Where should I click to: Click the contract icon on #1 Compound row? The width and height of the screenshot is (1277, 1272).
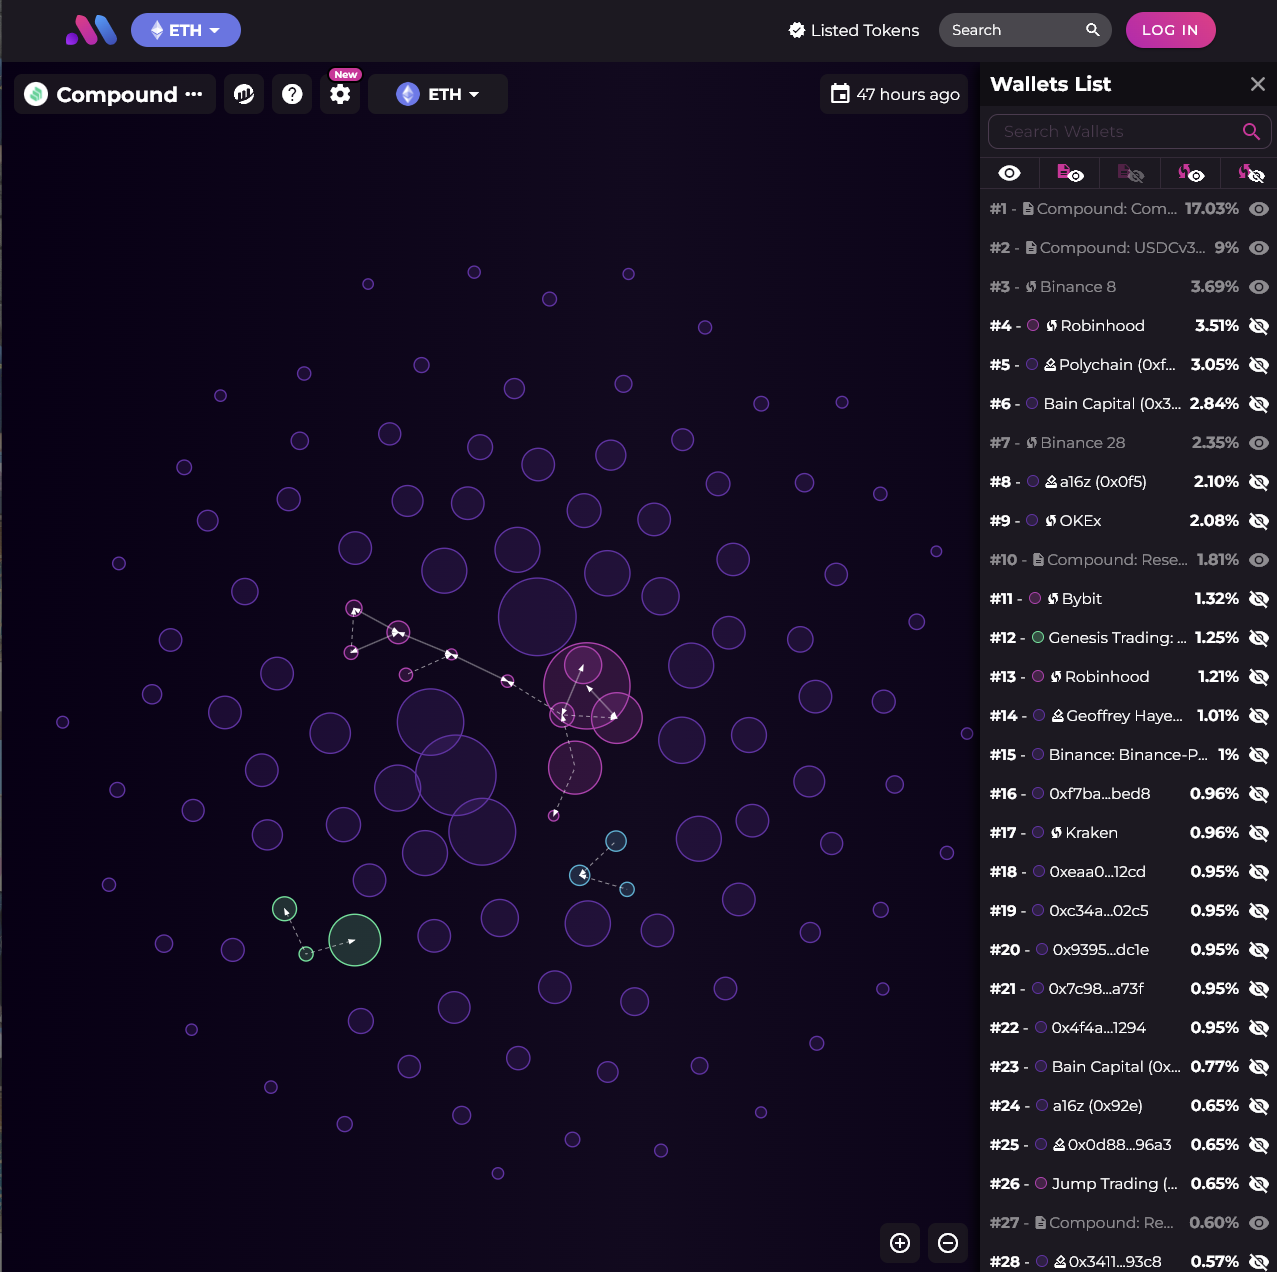point(1028,209)
